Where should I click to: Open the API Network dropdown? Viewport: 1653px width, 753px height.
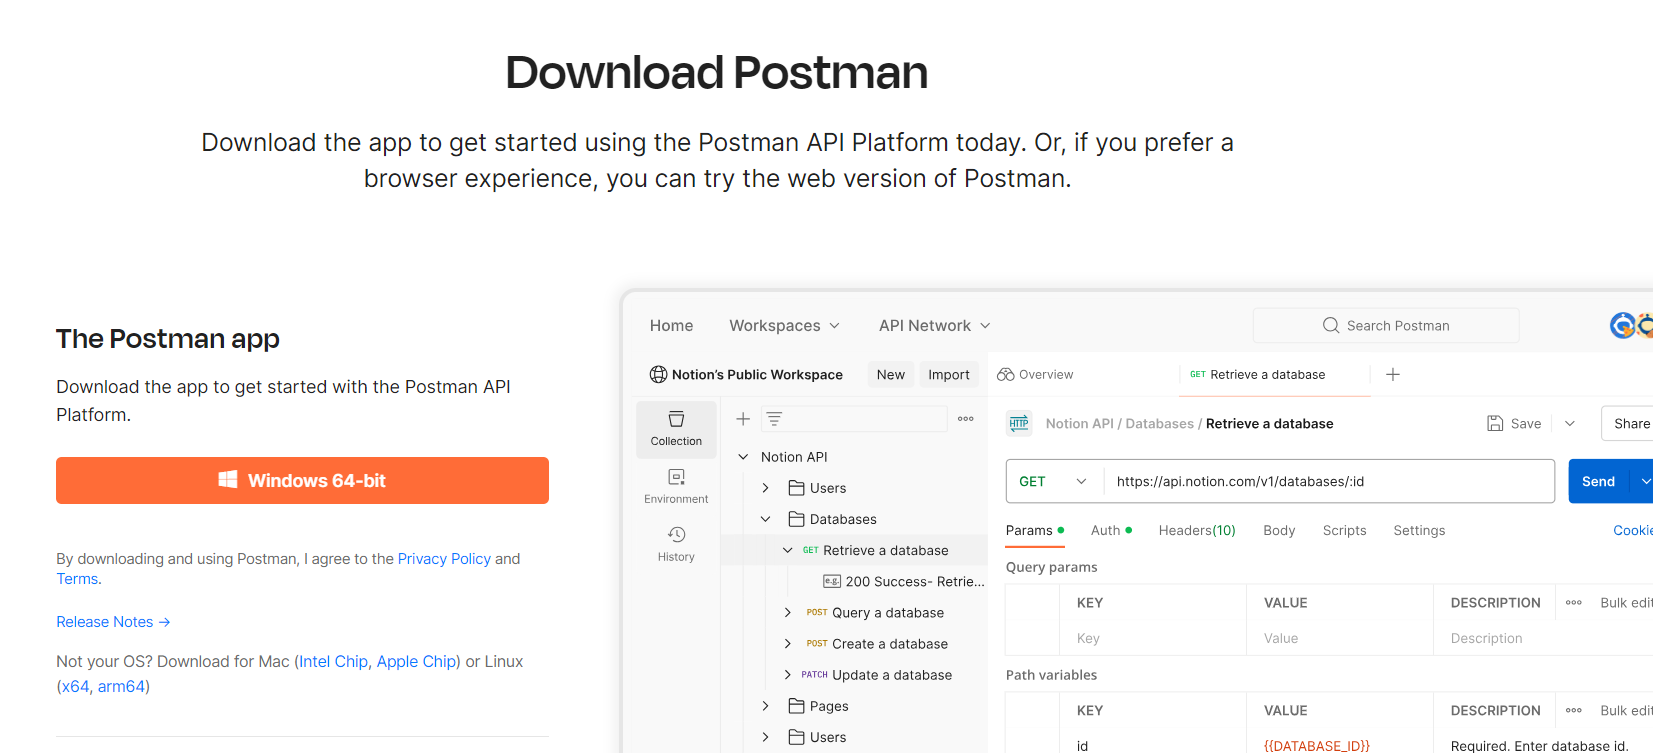point(934,326)
